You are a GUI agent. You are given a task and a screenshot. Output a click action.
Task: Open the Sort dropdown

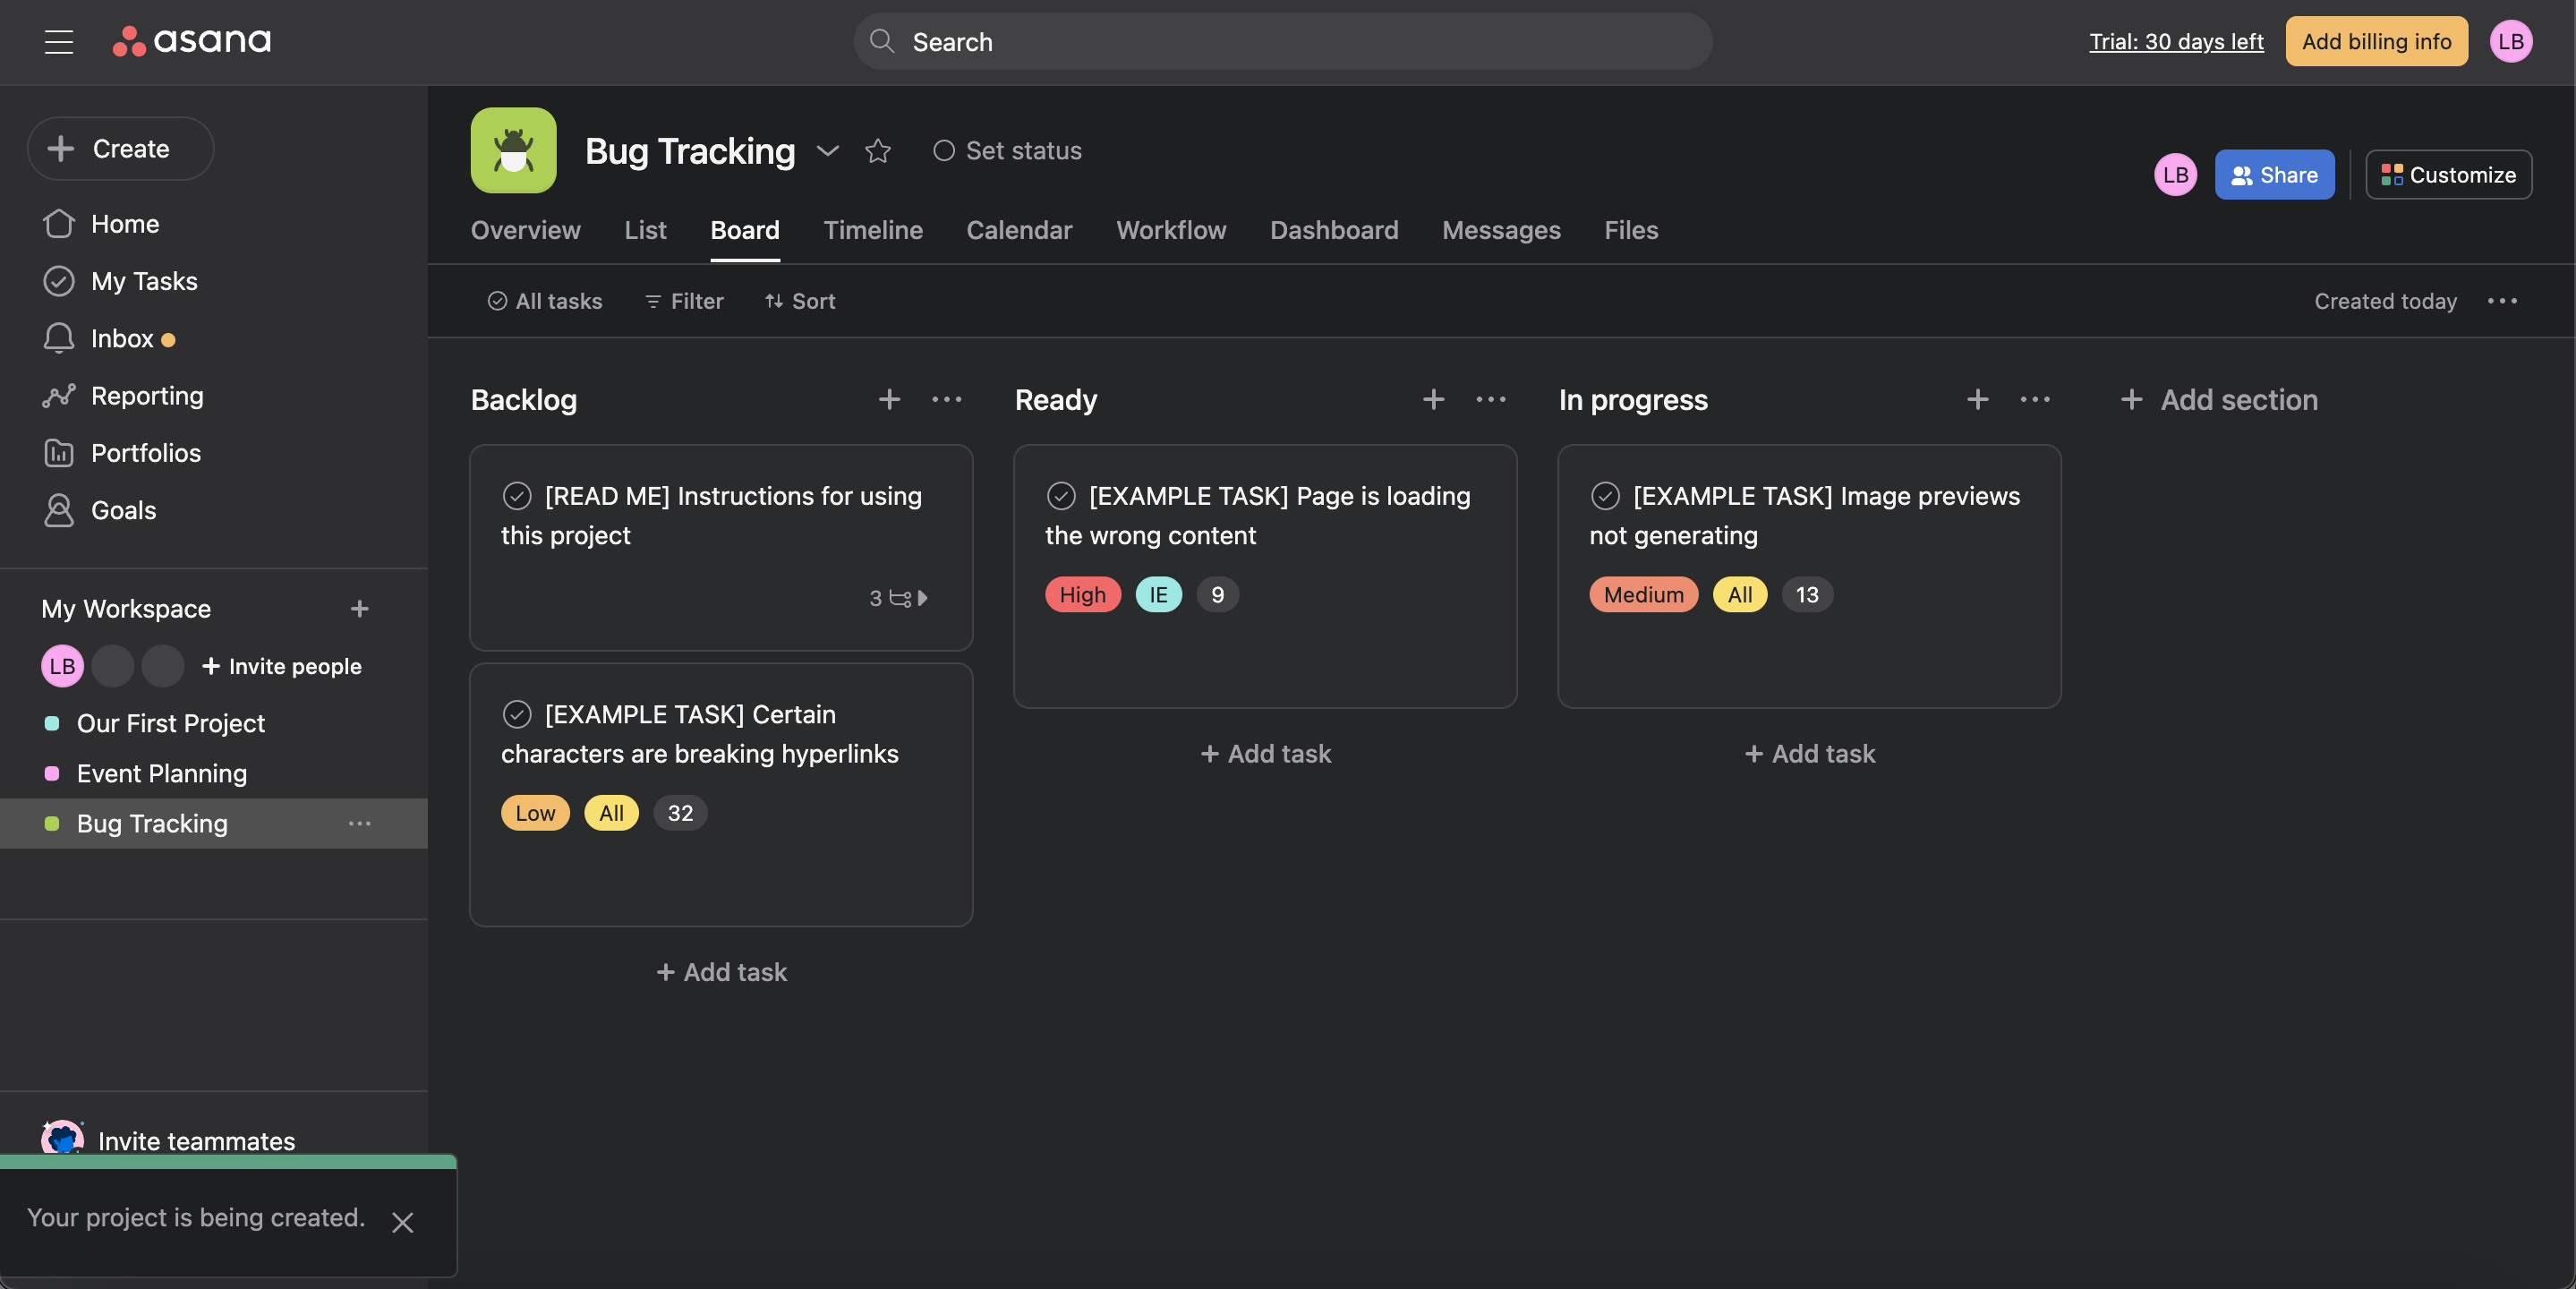pyautogui.click(x=800, y=301)
